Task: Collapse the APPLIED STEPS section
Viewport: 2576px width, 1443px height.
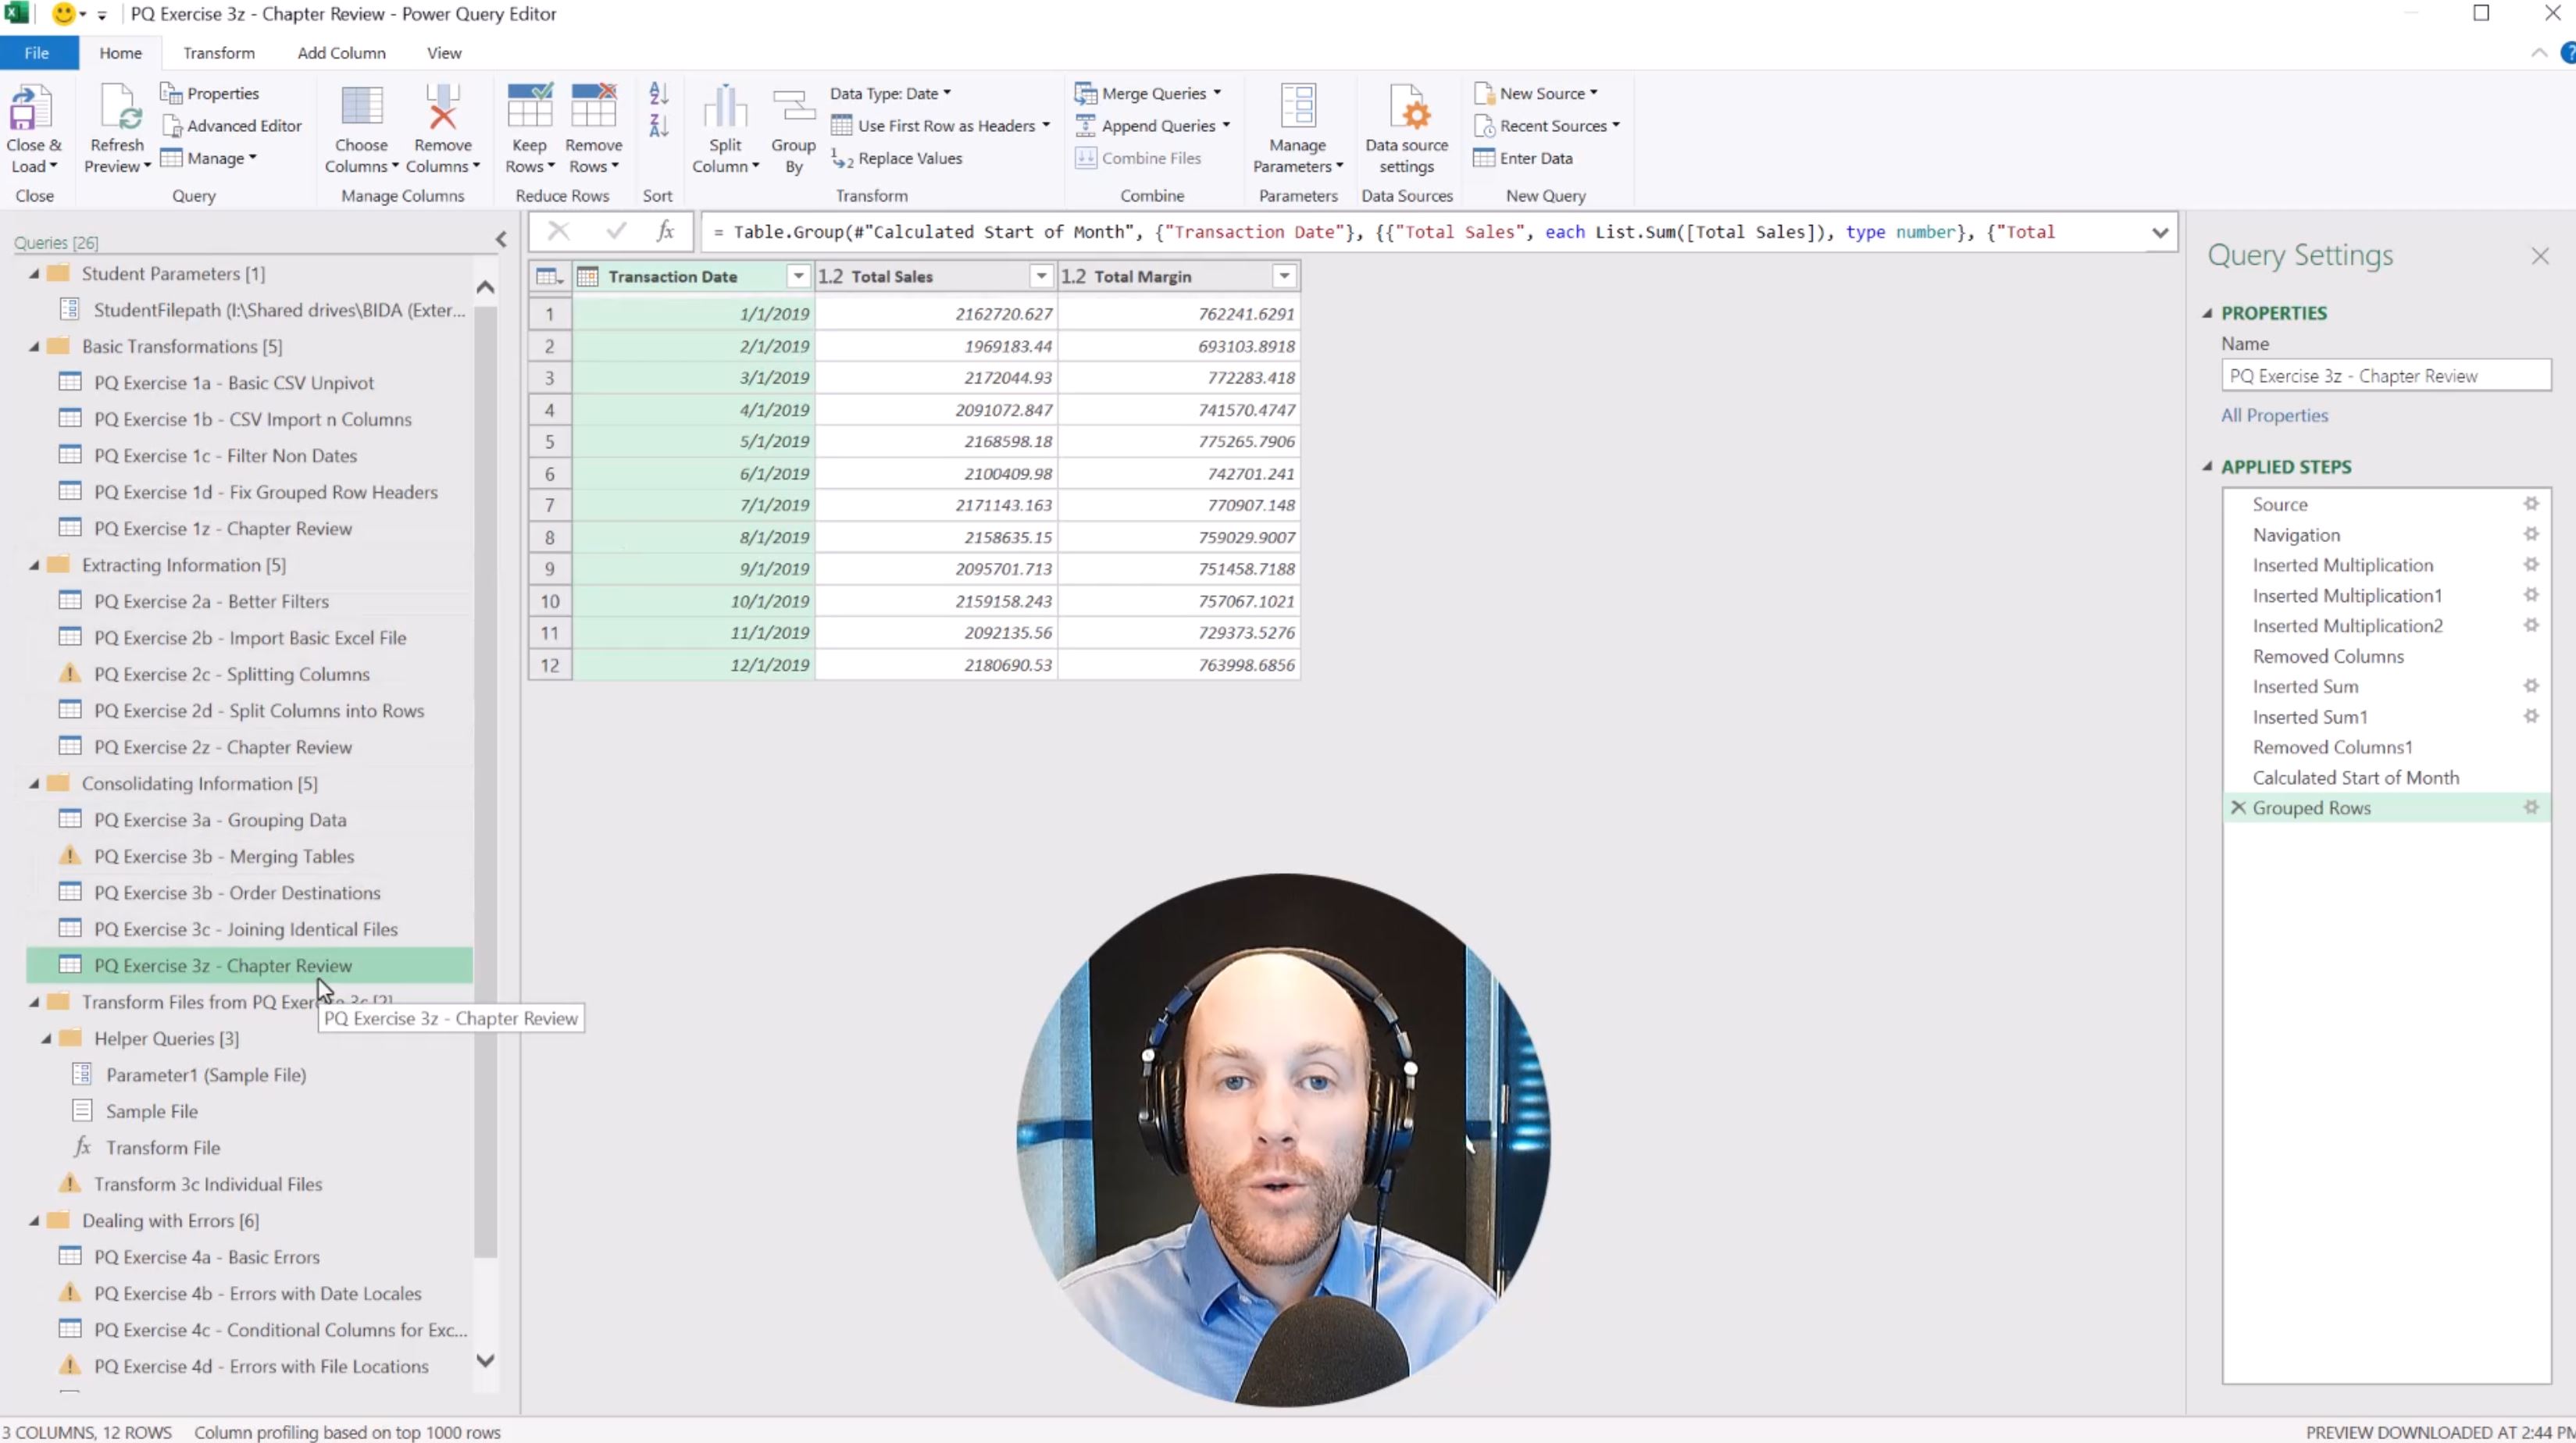Action: pyautogui.click(x=2207, y=466)
